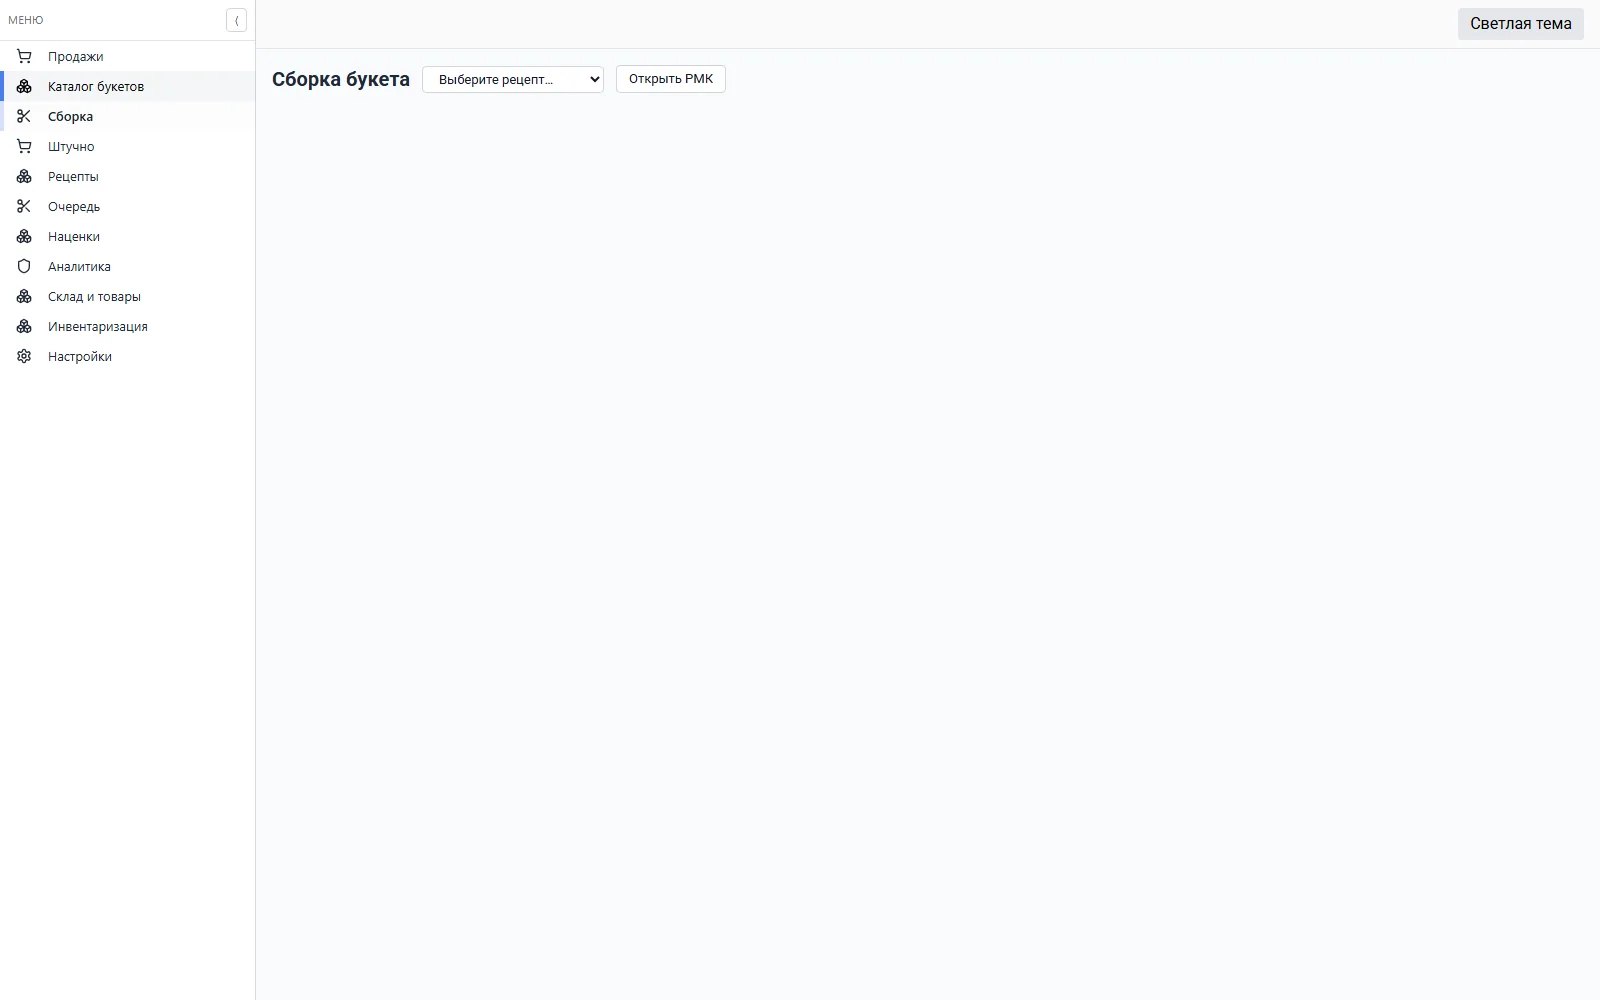Toggle the Светлая тема theme button

click(x=1520, y=24)
